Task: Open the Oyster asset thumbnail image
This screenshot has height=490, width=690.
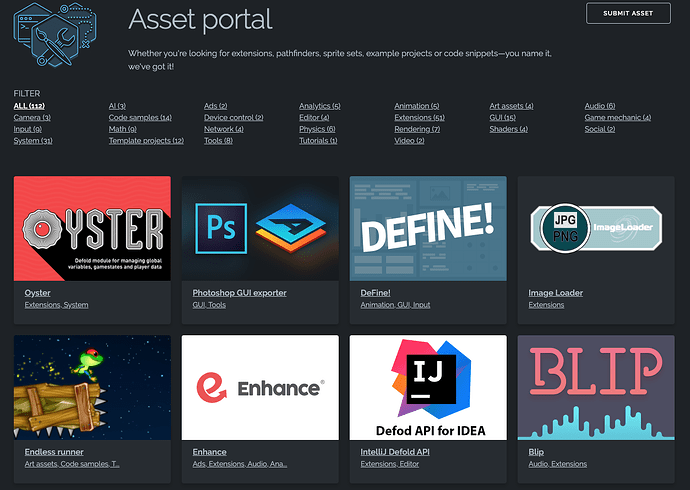Action: (93, 229)
